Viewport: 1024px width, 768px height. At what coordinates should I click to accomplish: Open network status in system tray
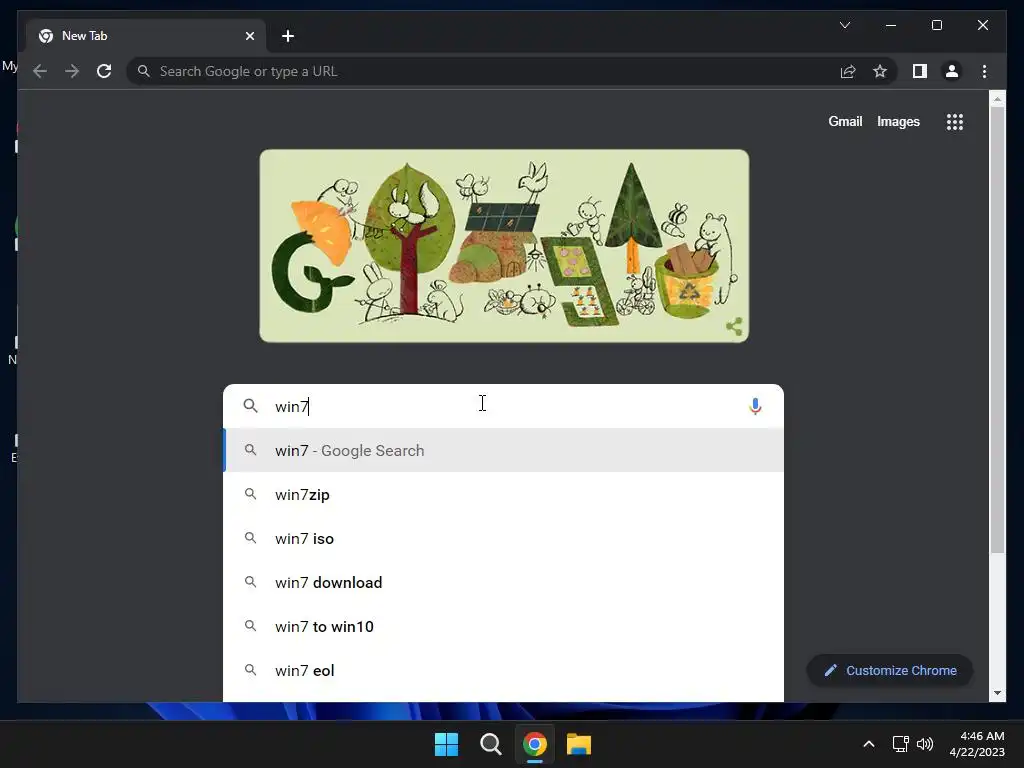pyautogui.click(x=901, y=744)
